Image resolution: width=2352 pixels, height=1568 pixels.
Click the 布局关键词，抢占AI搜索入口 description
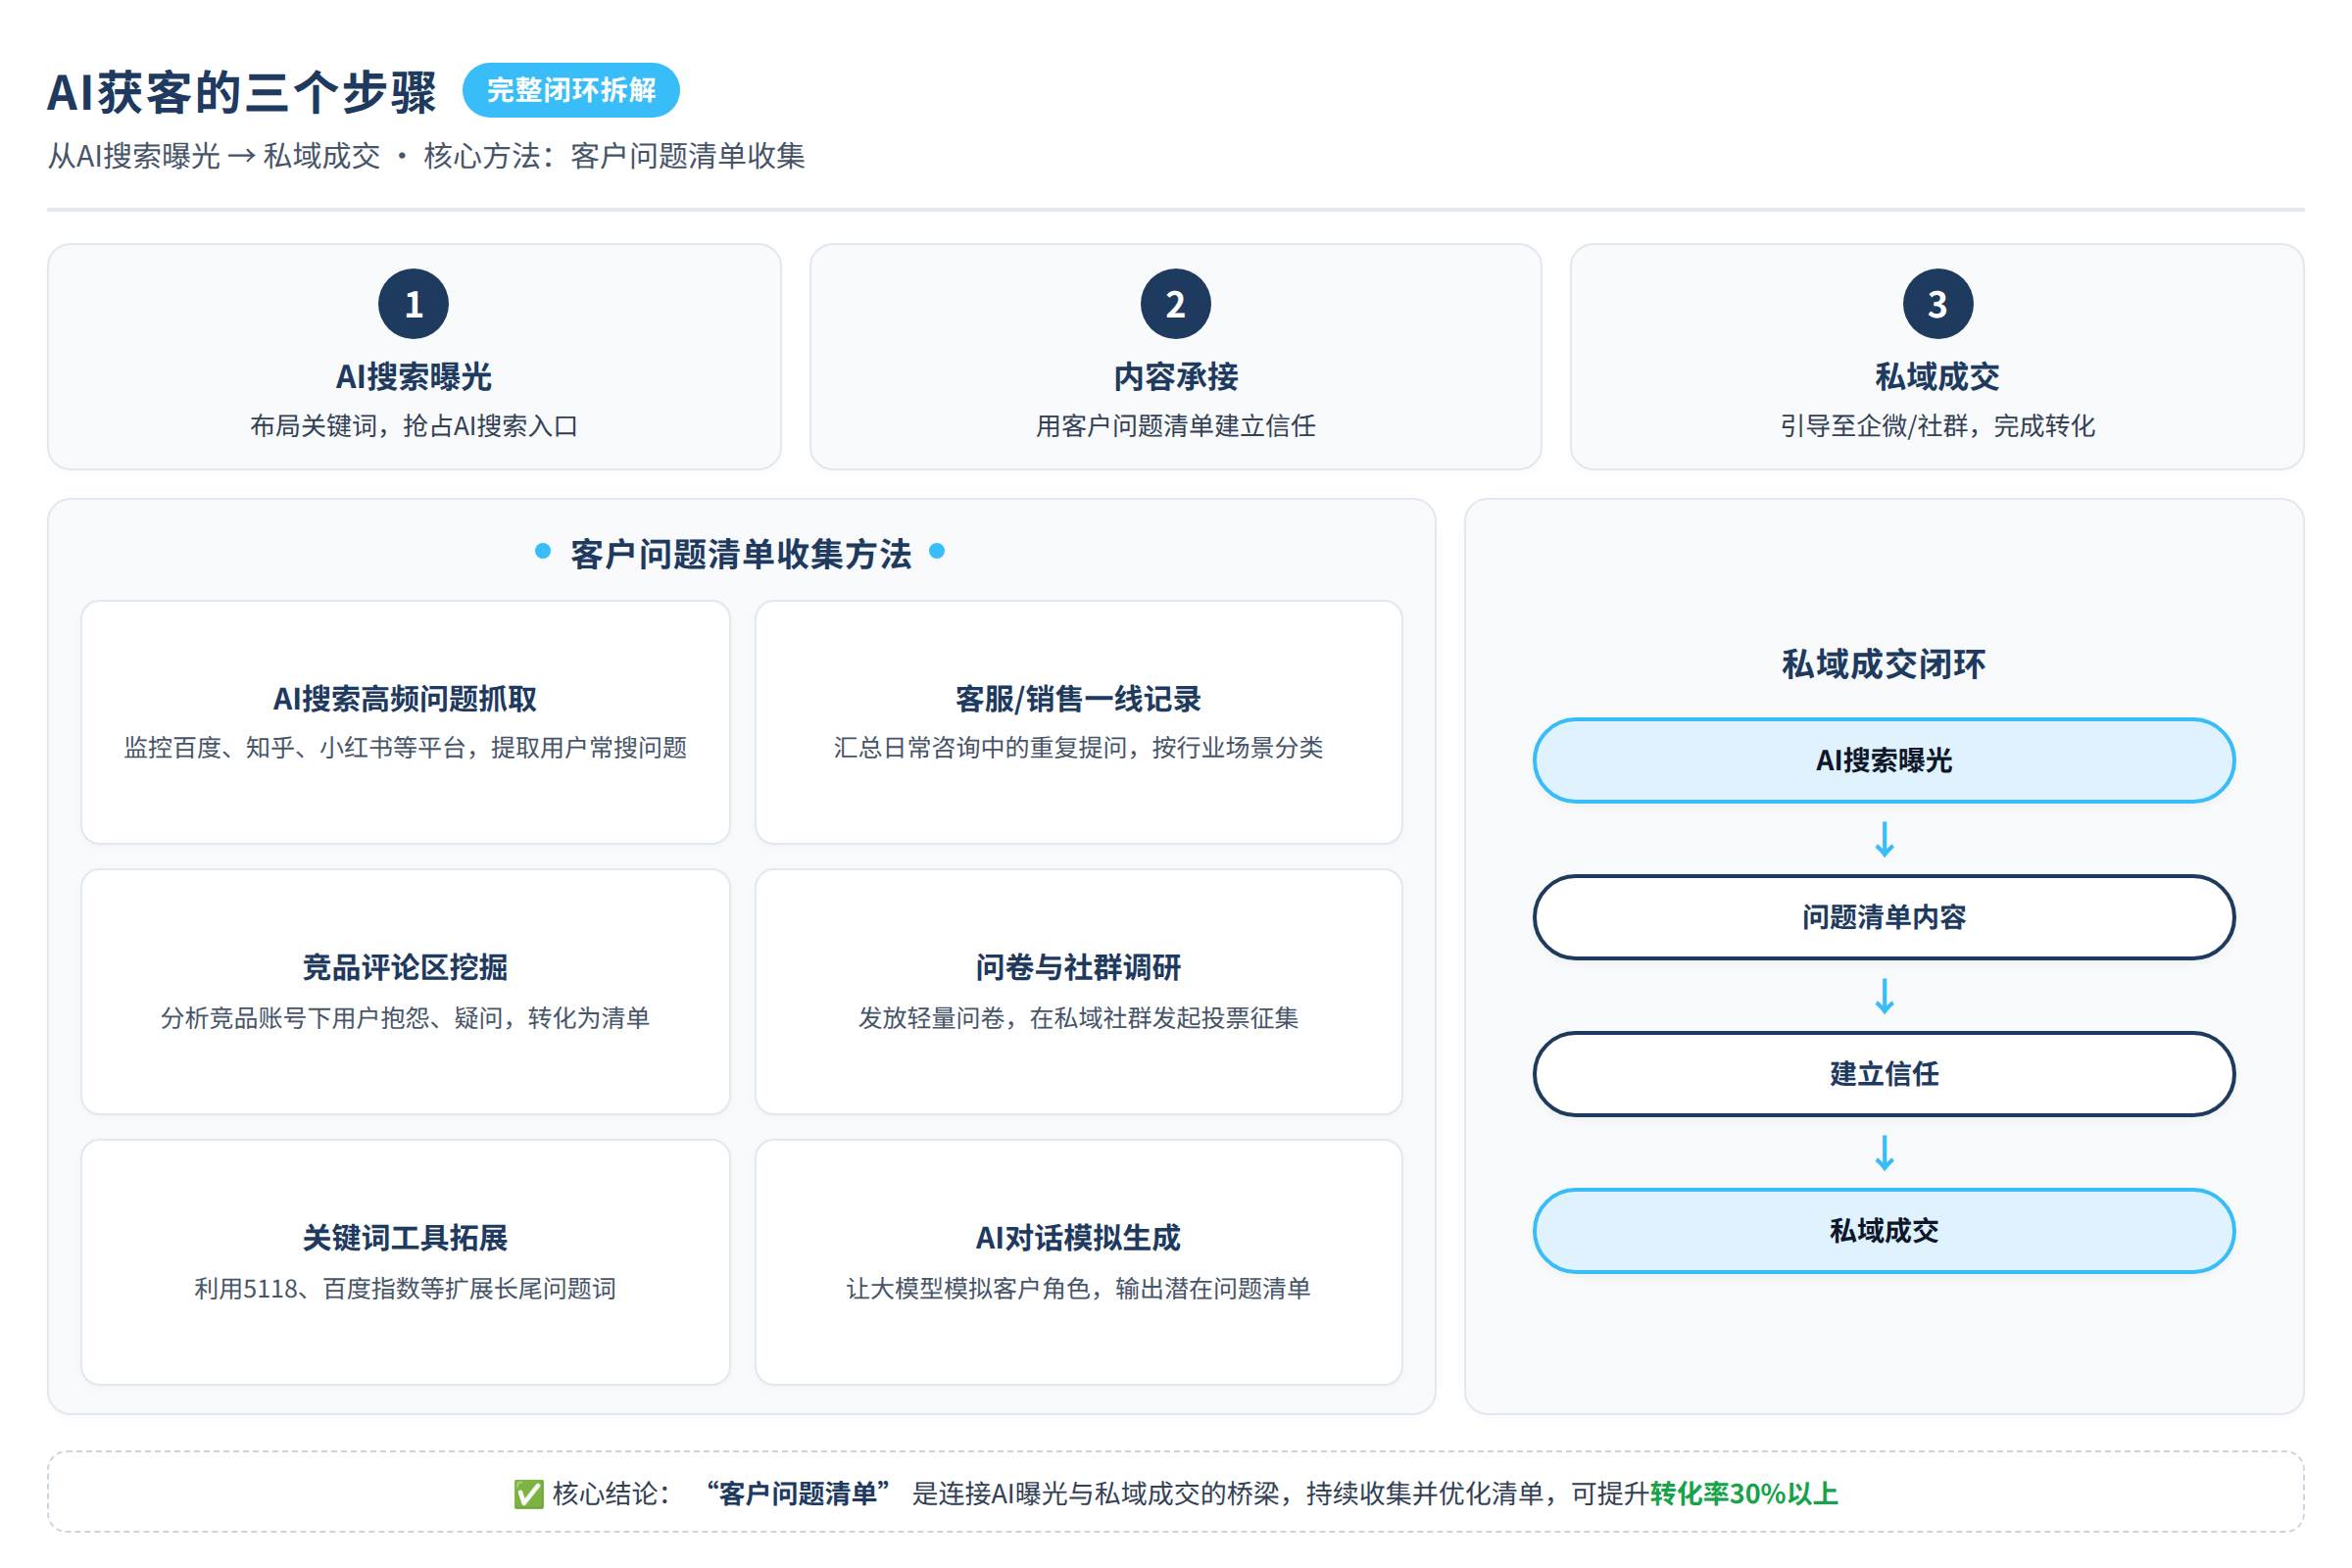pyautogui.click(x=413, y=426)
